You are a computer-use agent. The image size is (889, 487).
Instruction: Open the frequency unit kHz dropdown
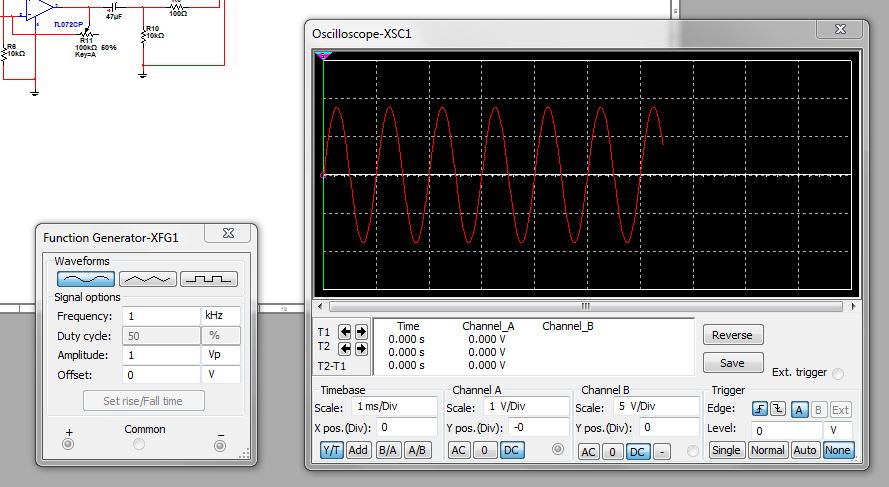pos(221,316)
